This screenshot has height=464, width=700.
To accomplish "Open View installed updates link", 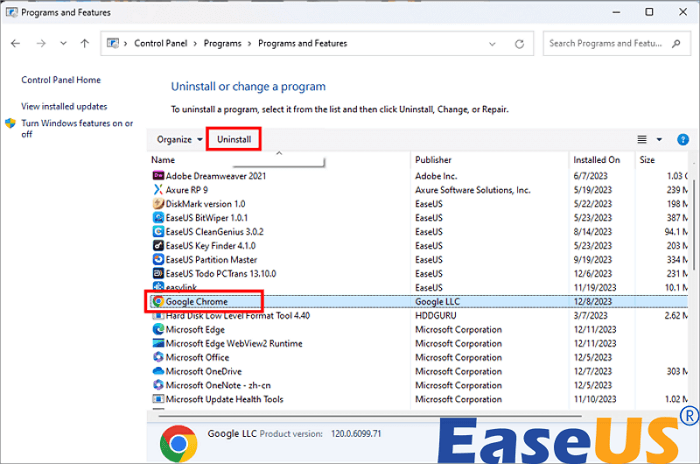I will [64, 106].
